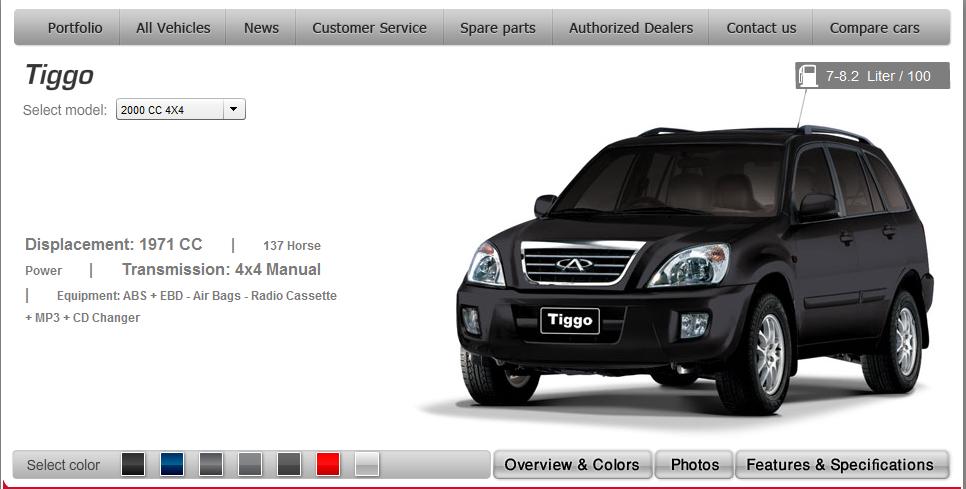Click the Tiggo title heading
This screenshot has height=489, width=966.
pyautogui.click(x=59, y=76)
